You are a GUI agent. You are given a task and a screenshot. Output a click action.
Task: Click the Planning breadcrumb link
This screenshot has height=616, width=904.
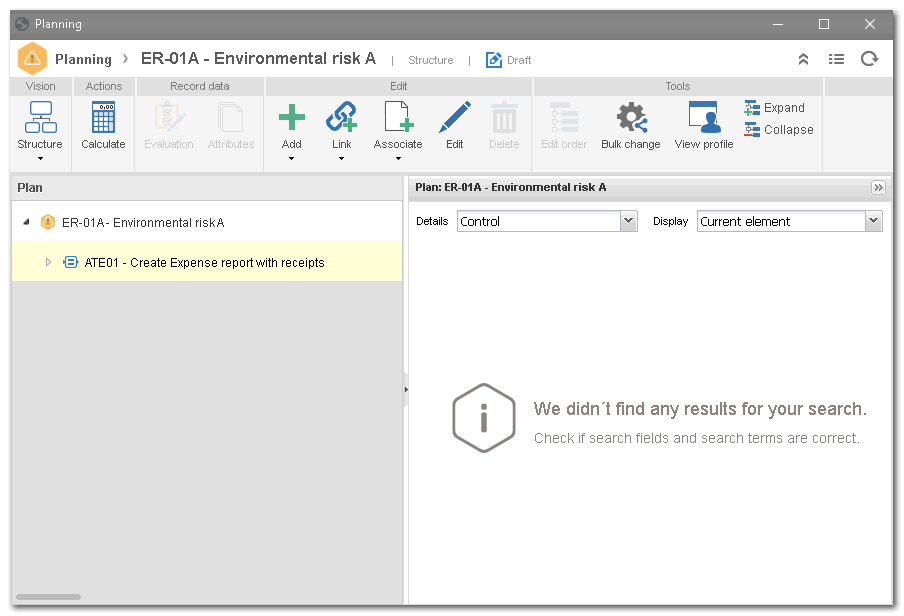coord(84,59)
